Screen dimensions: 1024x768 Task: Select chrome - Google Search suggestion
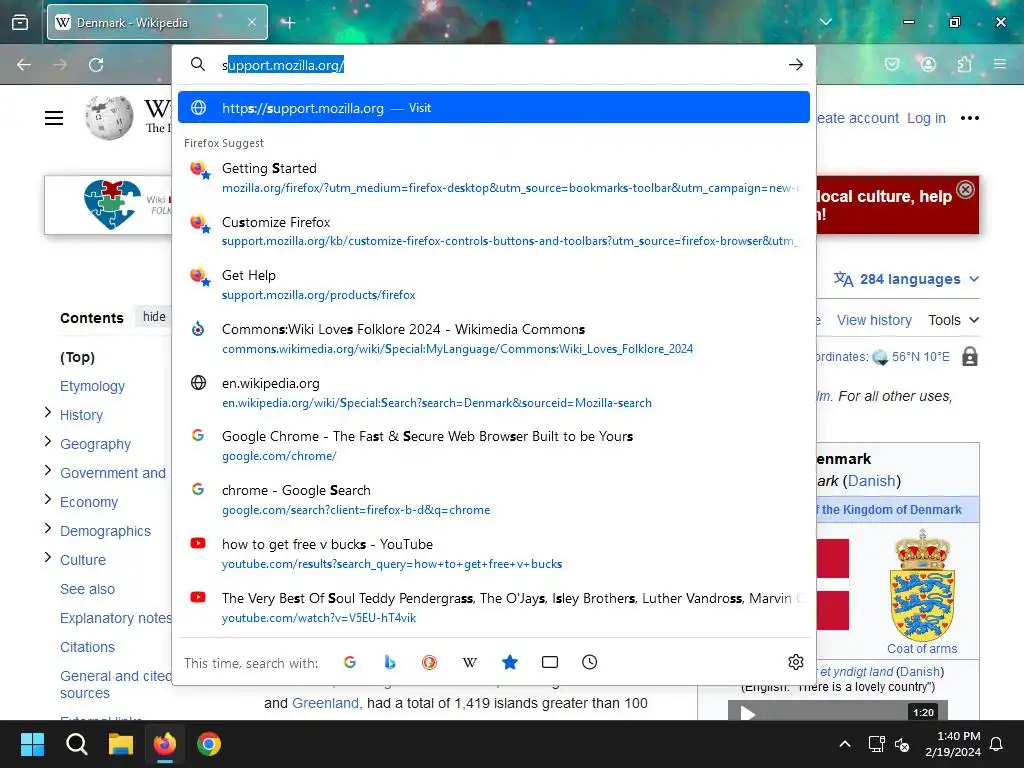[x=494, y=500]
